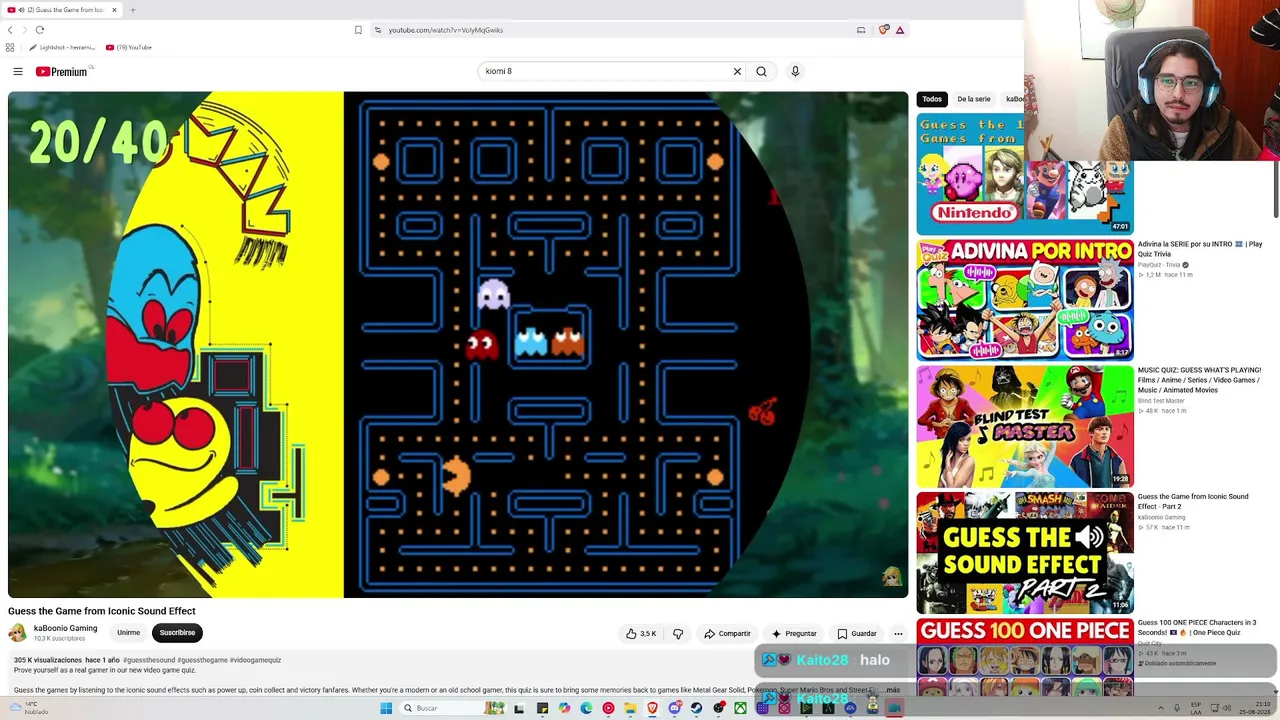Open the #guessthesound hashtag

[x=149, y=660]
